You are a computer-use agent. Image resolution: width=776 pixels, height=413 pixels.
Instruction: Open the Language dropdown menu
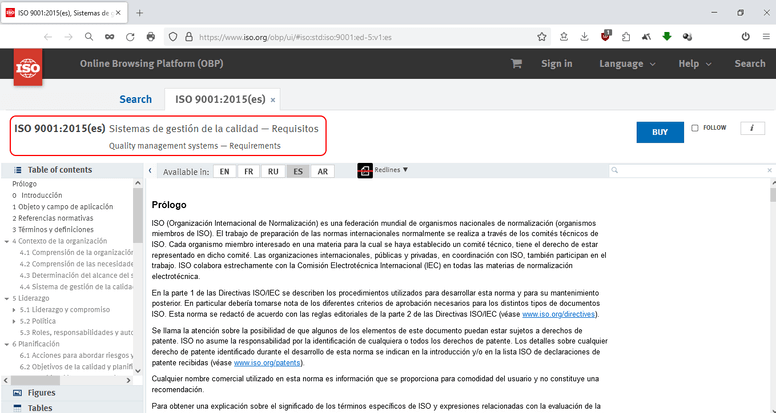pos(627,64)
